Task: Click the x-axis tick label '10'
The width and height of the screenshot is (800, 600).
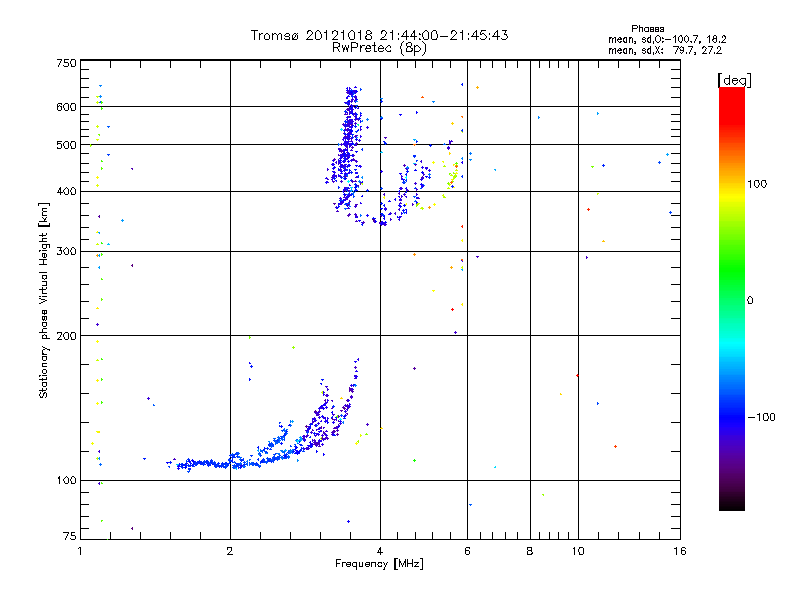Action: click(x=578, y=551)
